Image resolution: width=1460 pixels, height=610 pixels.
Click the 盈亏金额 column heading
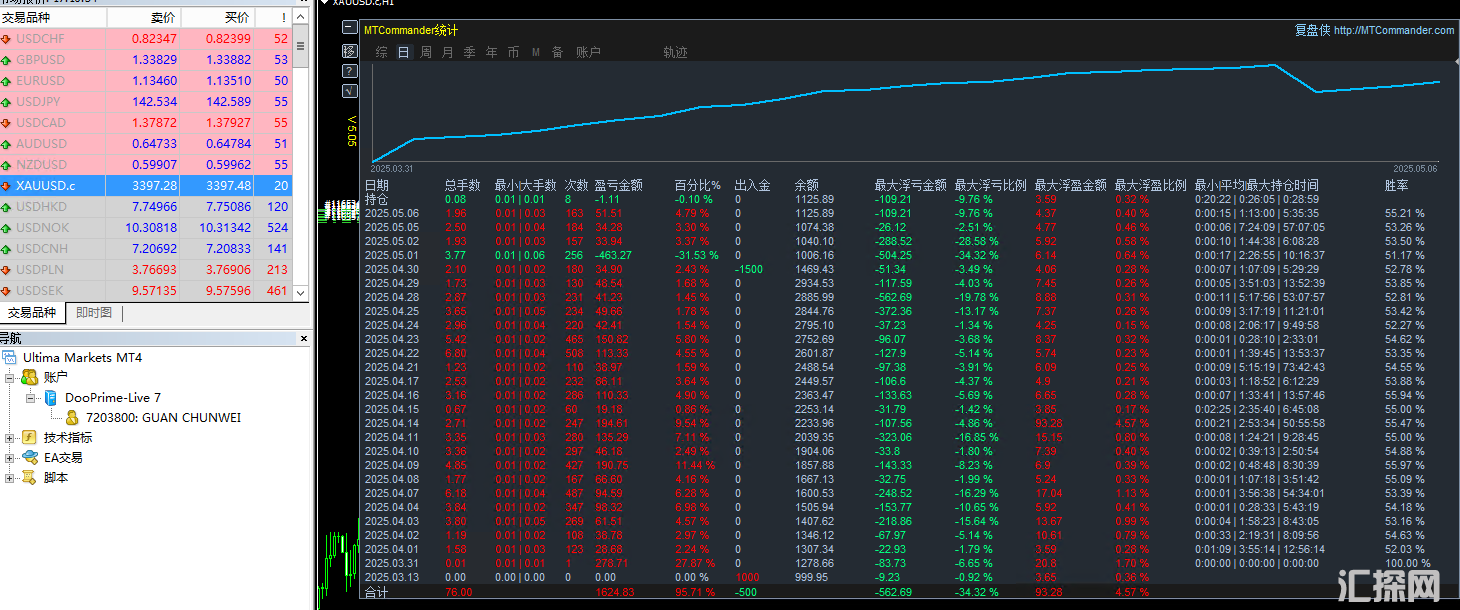[618, 185]
